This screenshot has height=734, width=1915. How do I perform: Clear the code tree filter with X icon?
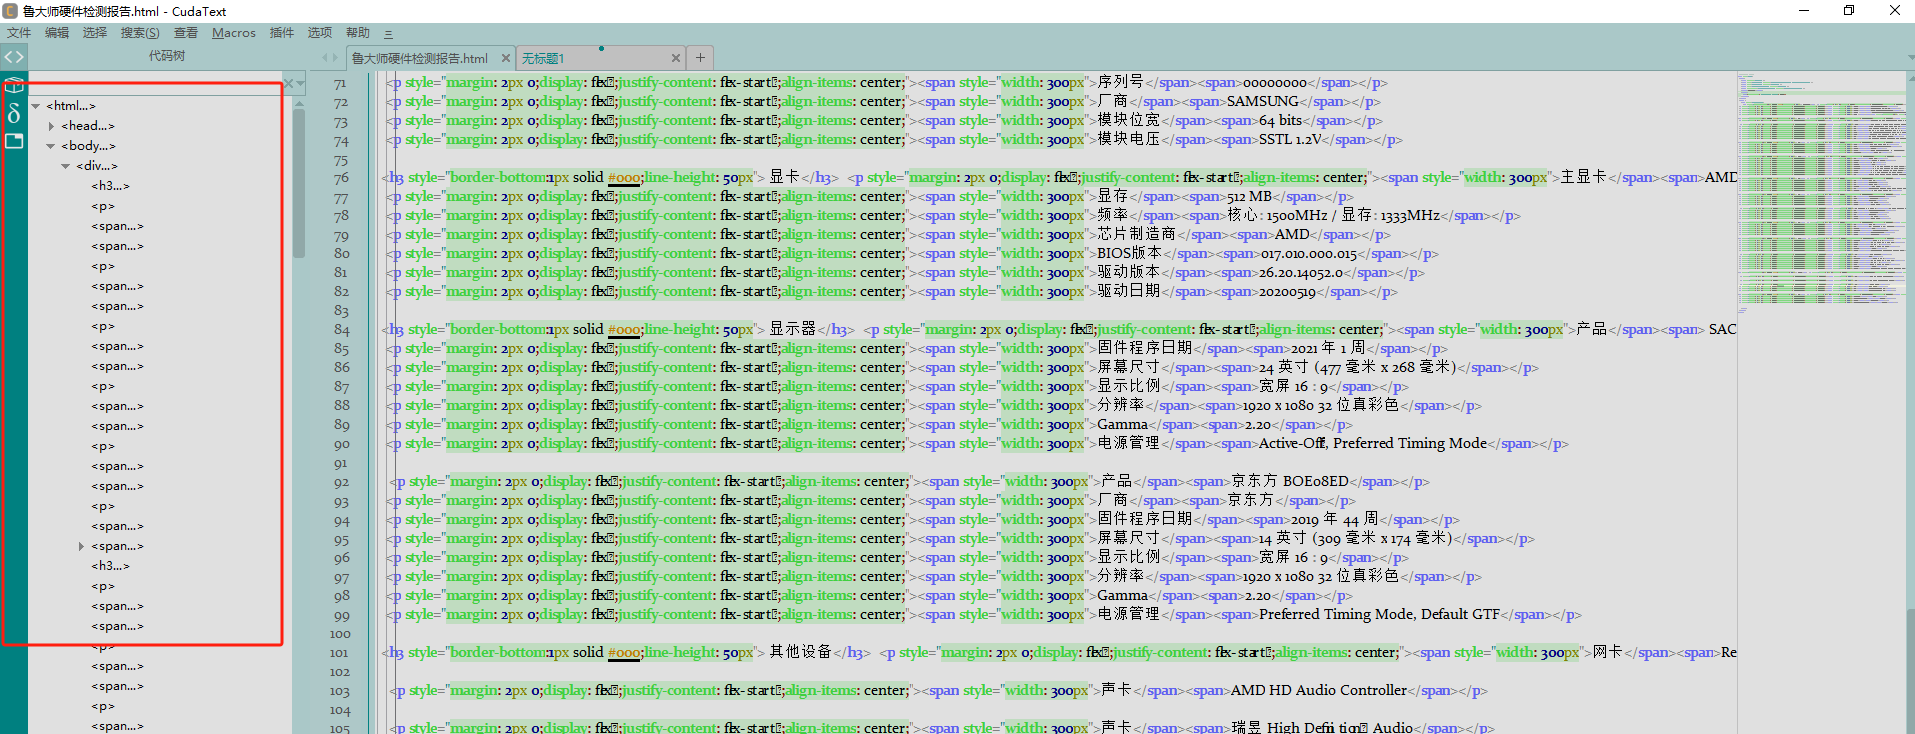[289, 83]
